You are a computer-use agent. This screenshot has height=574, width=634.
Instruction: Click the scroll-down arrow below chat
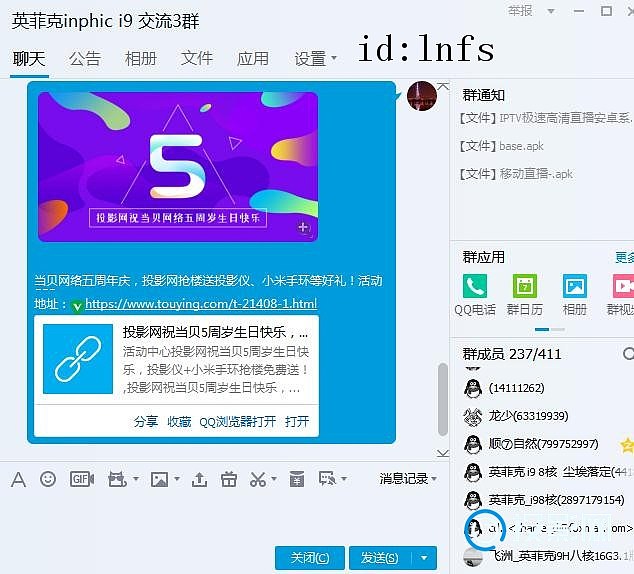(x=443, y=454)
